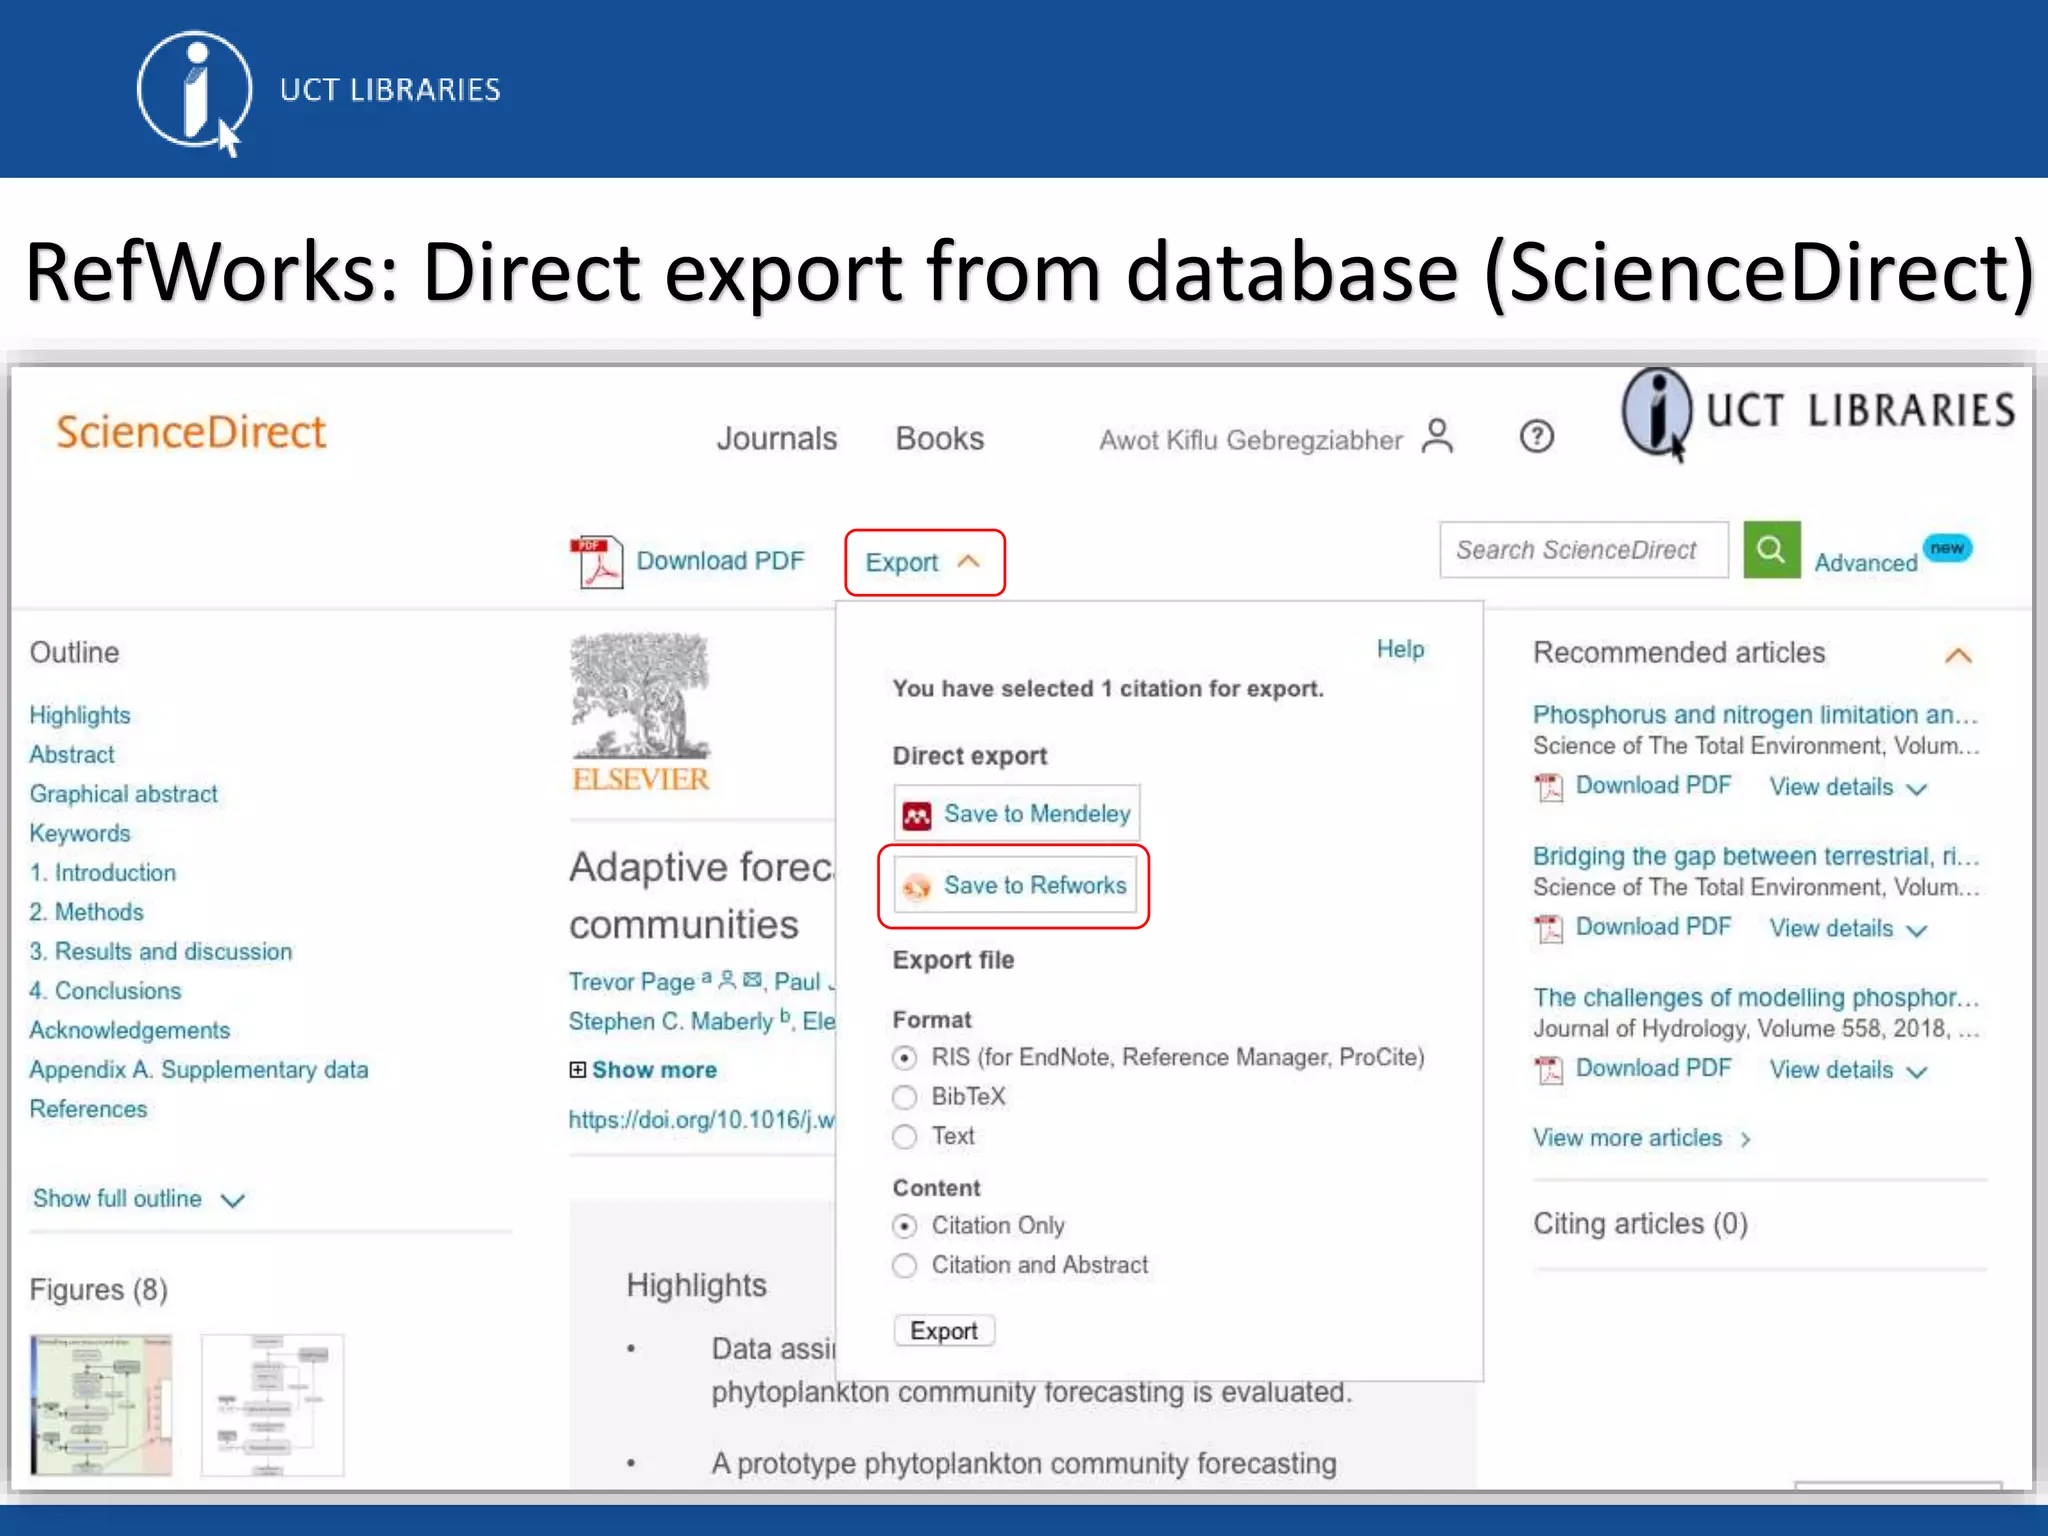
Task: Open the second figure thumbnail
Action: [x=272, y=1405]
